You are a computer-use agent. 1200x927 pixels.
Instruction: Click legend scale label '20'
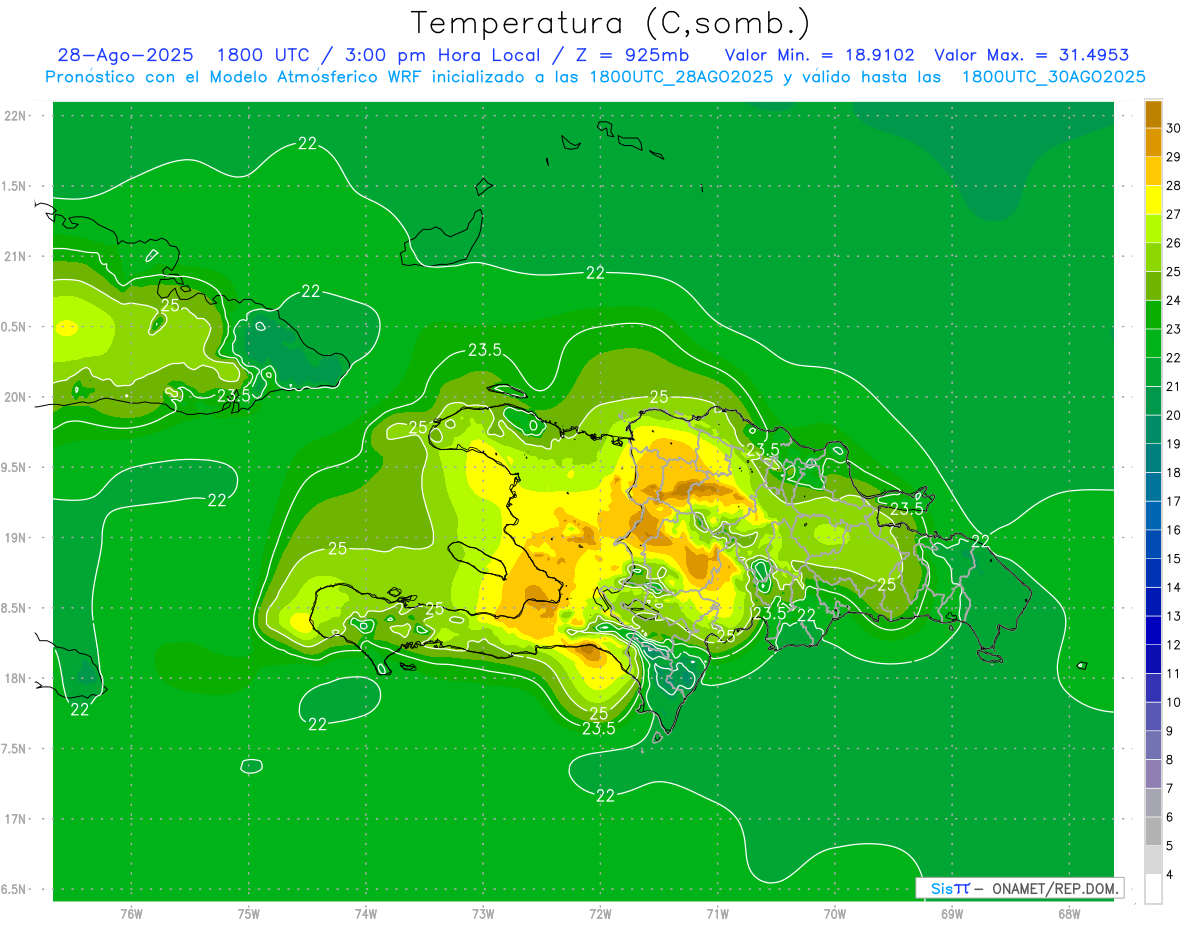(x=1174, y=415)
